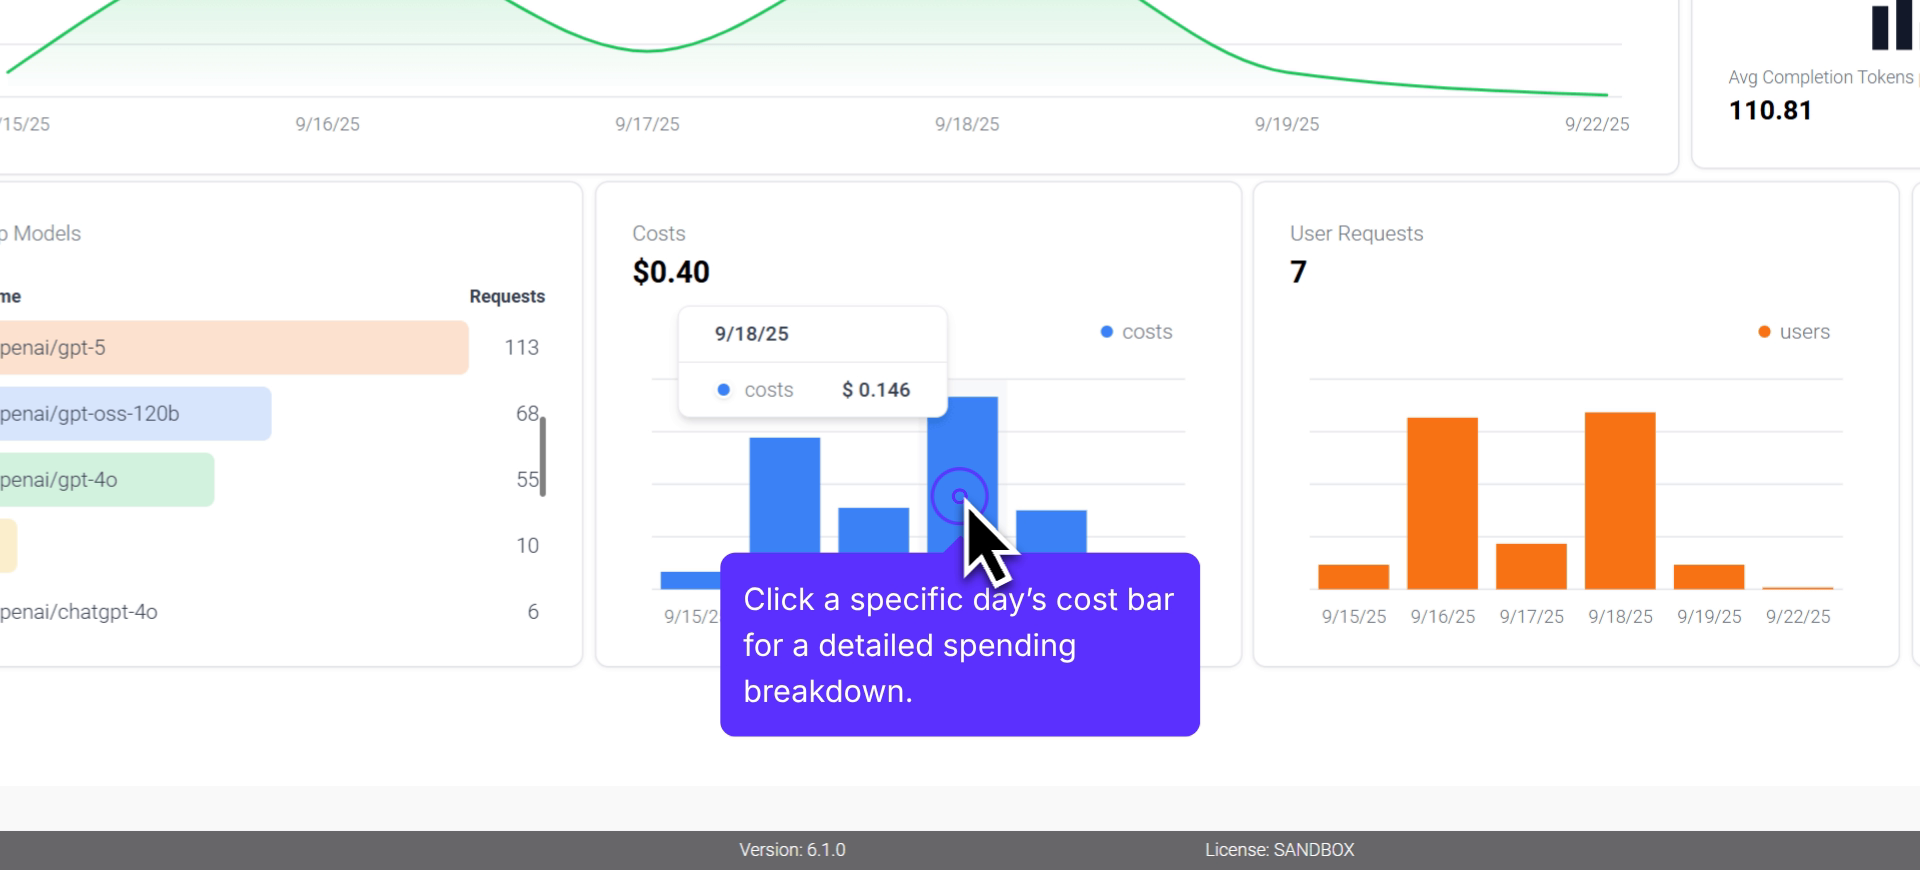Click the 9/19/25 label on line chart
The height and width of the screenshot is (870, 1920).
pos(1287,124)
